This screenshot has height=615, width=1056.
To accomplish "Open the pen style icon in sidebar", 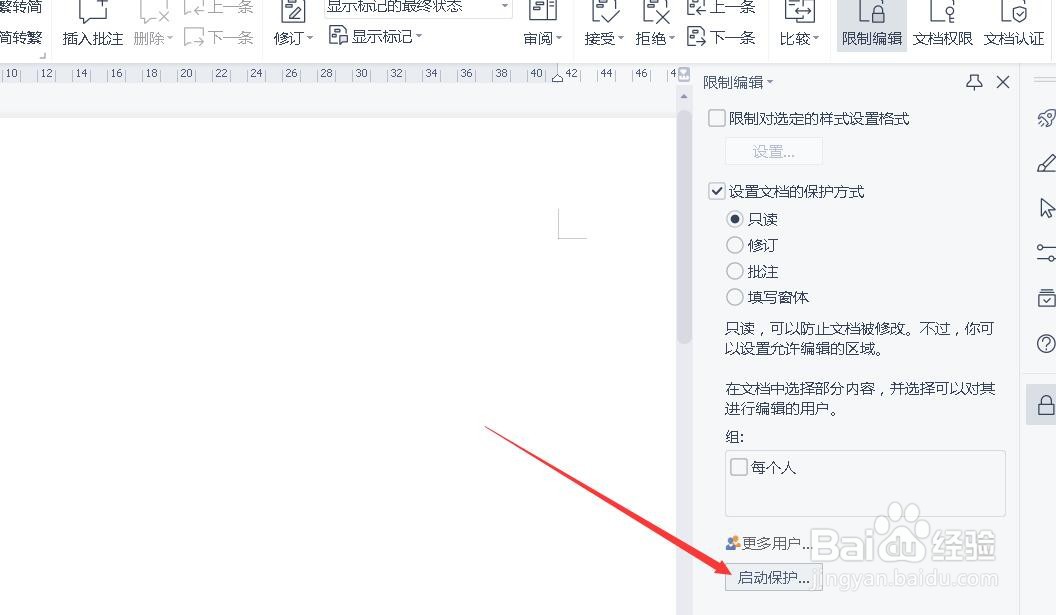I will coord(1046,164).
